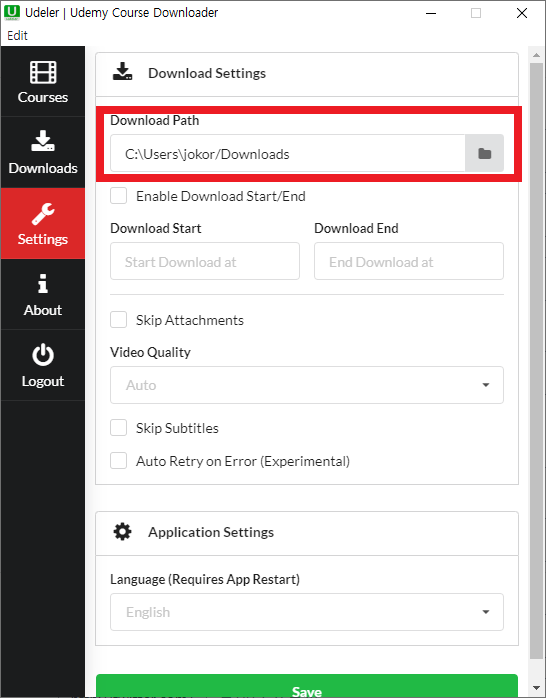Check the Skip Subtitles option
Image resolution: width=546 pixels, height=698 pixels.
click(119, 428)
